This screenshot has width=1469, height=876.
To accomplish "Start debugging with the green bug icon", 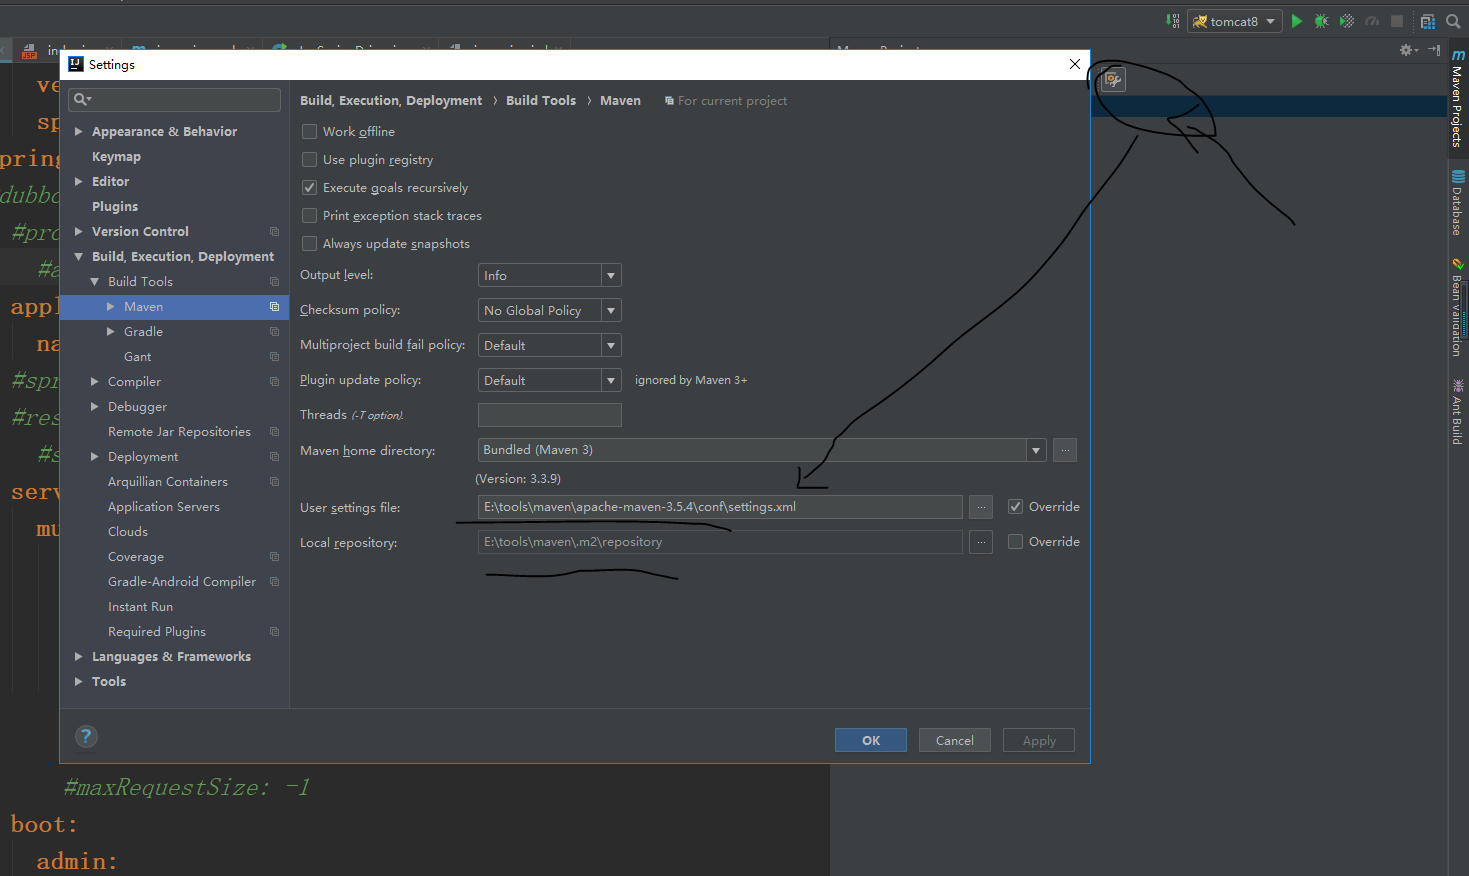I will pos(1322,21).
